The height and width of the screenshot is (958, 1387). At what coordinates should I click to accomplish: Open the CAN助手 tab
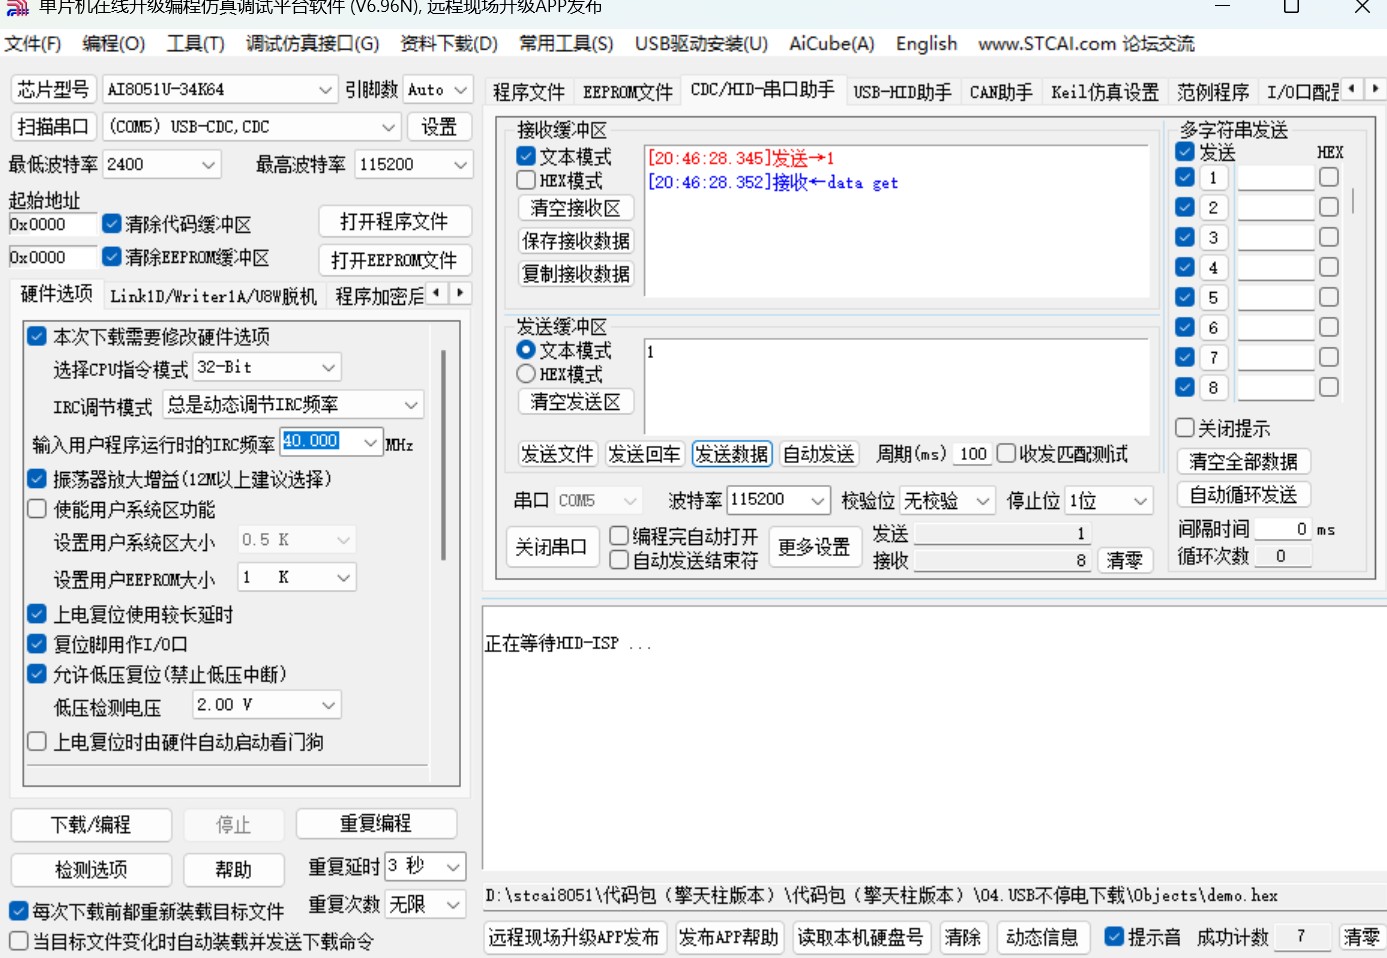[x=1000, y=90]
